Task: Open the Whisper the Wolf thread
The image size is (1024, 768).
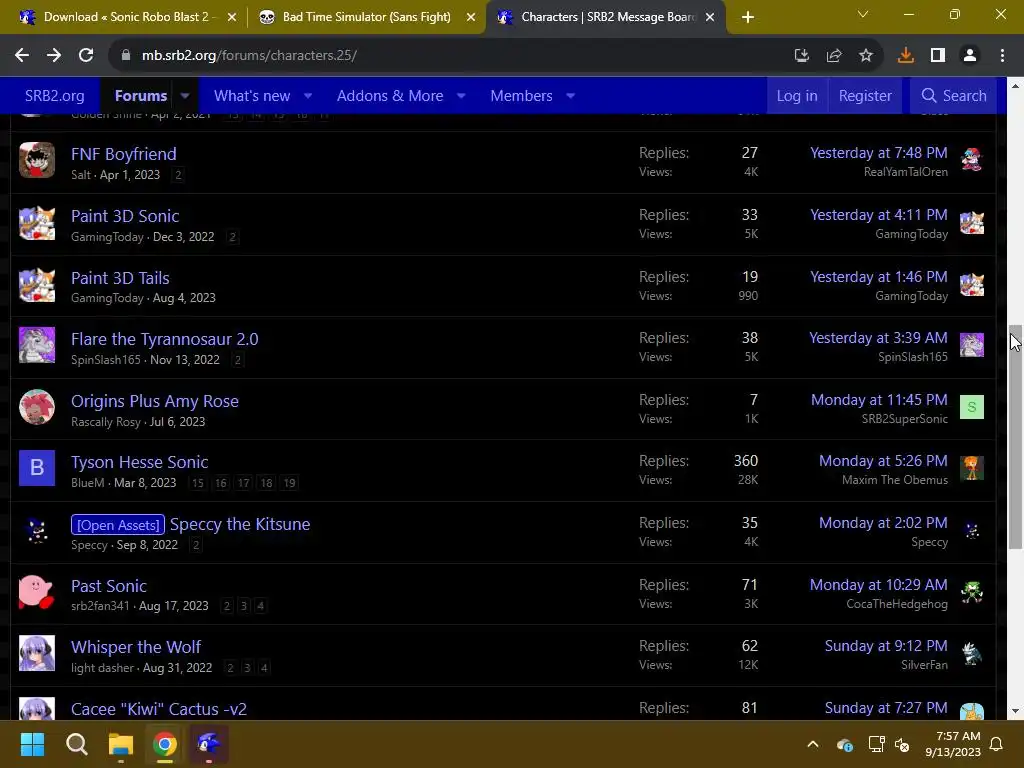Action: pos(136,647)
